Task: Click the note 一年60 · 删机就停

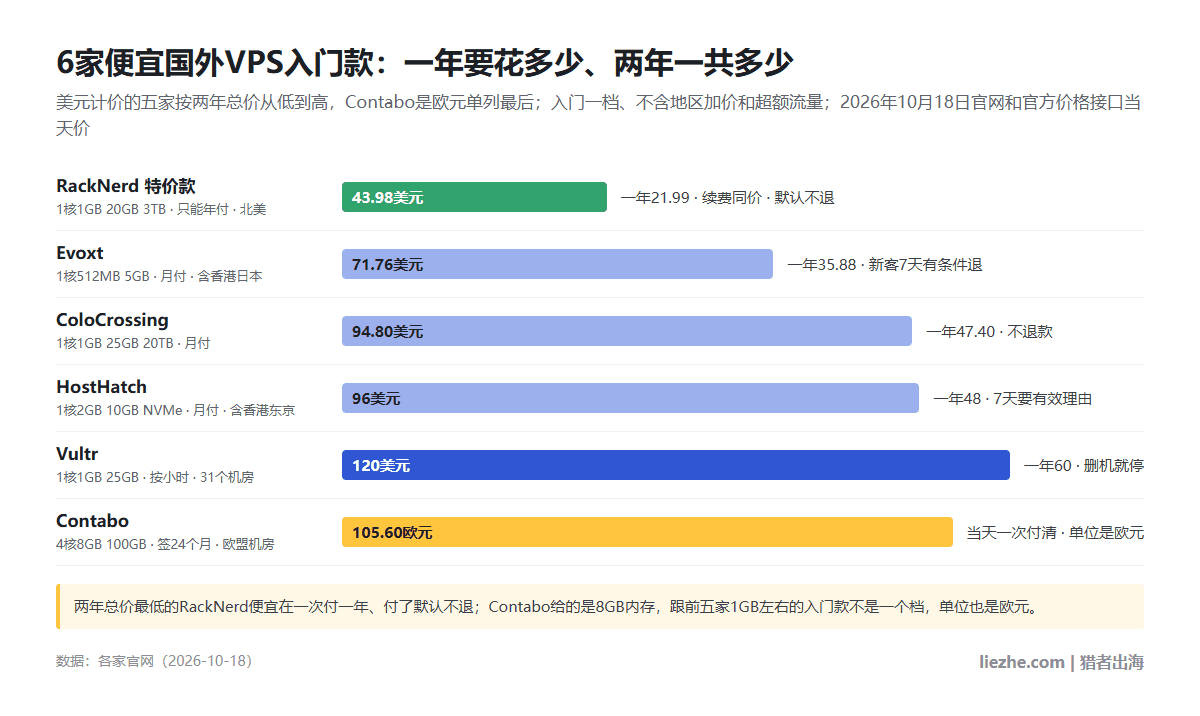Action: [x=1083, y=466]
